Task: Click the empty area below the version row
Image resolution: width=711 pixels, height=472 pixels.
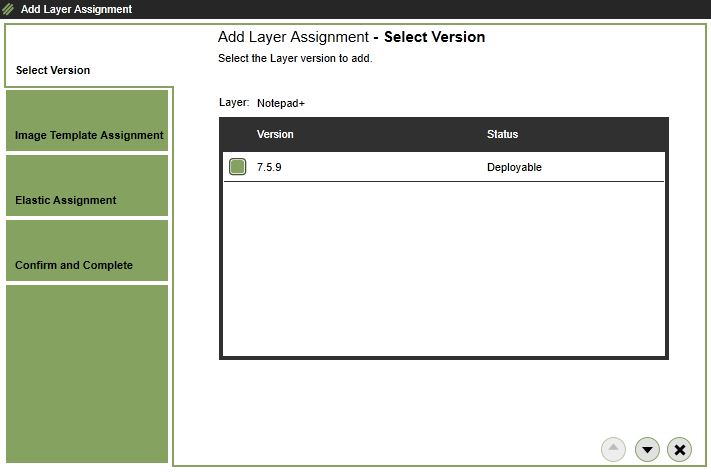Action: pos(443,268)
